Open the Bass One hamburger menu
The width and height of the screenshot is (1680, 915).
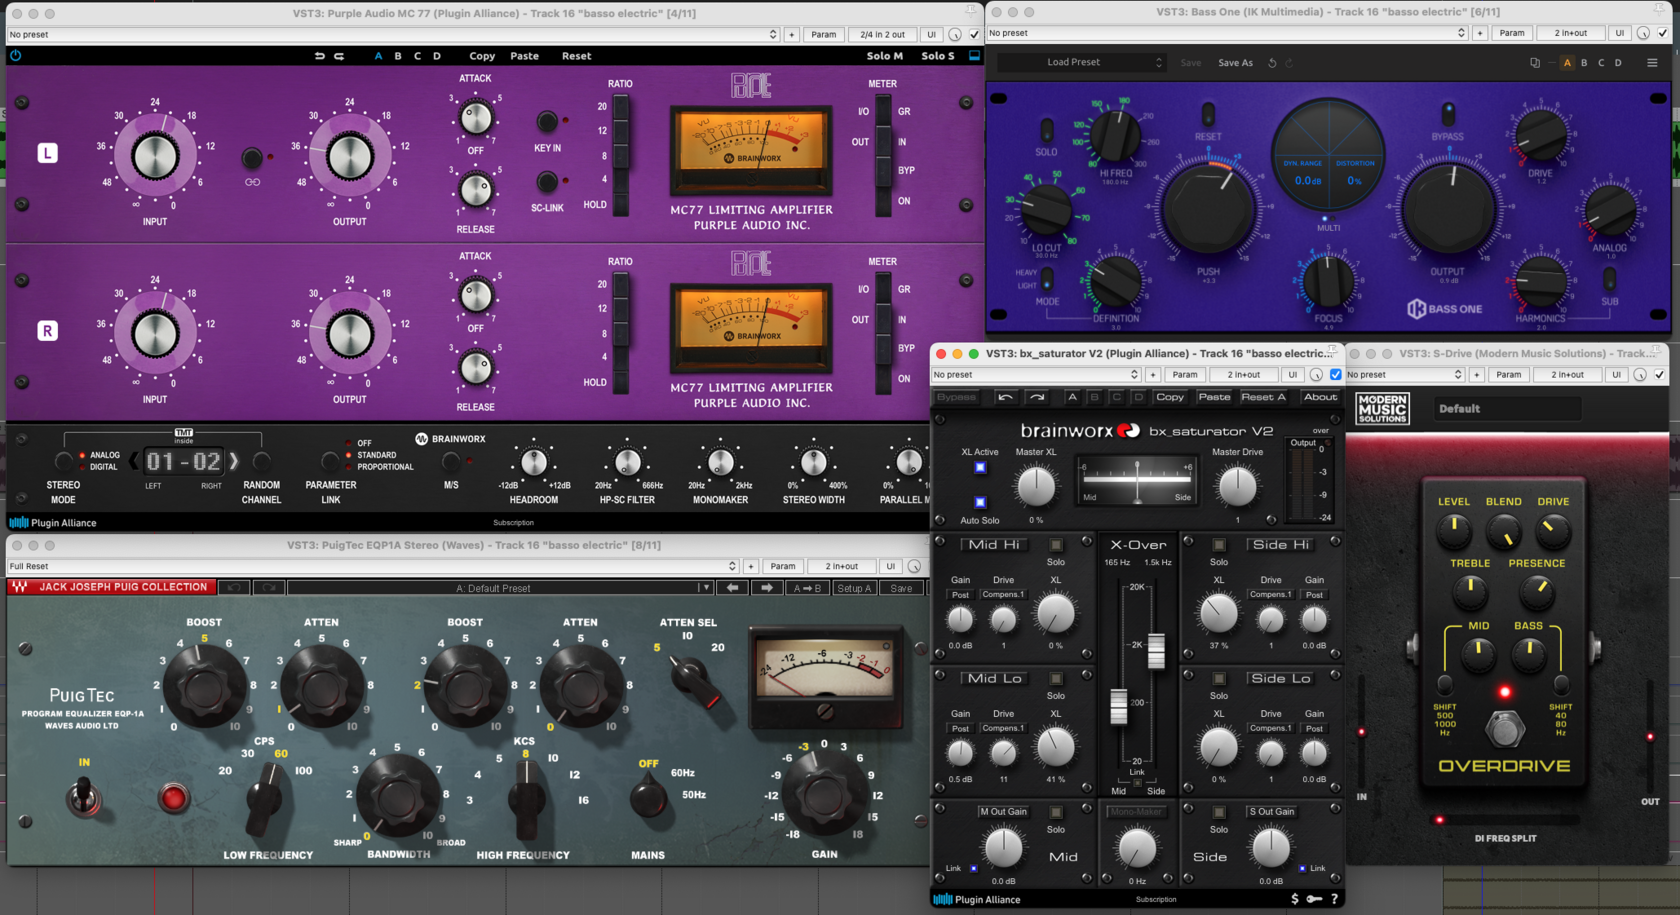click(x=1652, y=63)
